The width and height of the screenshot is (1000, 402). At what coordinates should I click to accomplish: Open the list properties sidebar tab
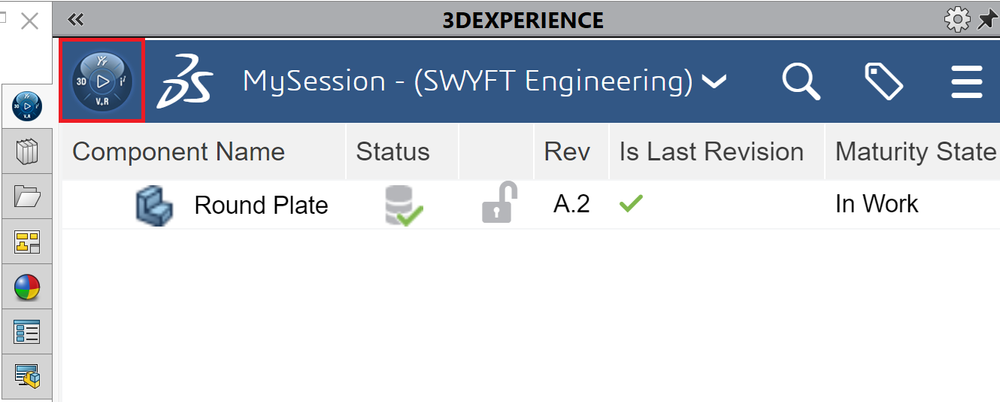coord(27,332)
